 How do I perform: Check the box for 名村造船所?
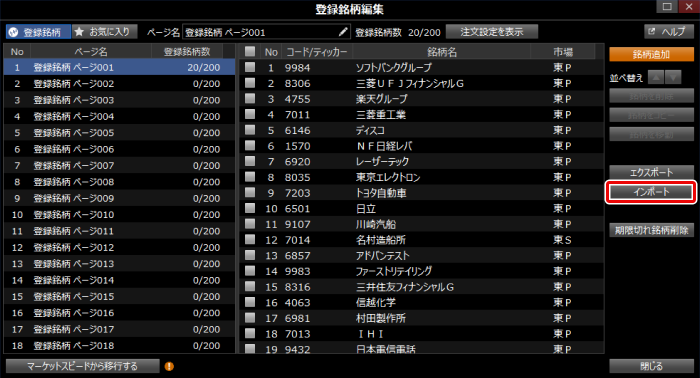[250, 239]
